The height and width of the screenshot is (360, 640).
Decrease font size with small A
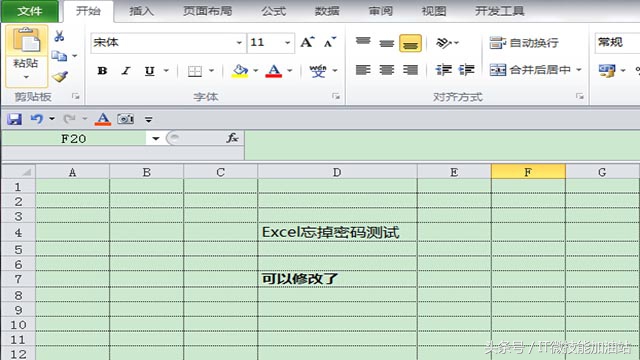[x=329, y=42]
